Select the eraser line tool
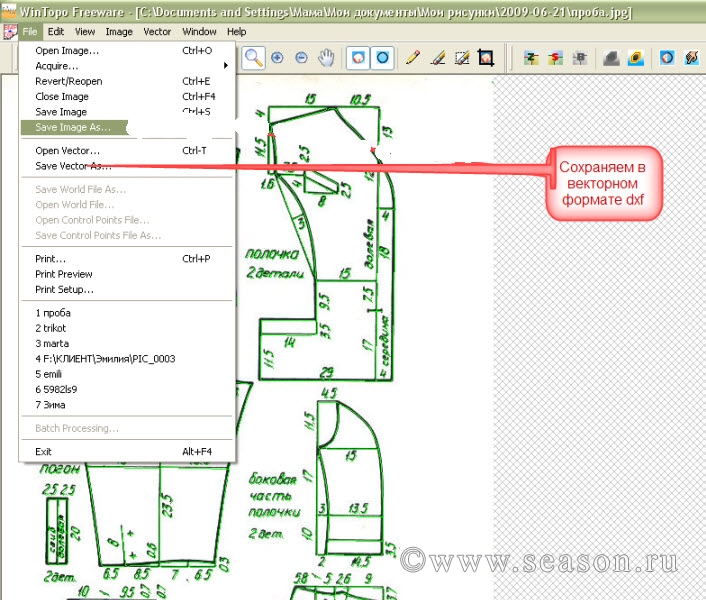This screenshot has width=706, height=600. tap(438, 58)
